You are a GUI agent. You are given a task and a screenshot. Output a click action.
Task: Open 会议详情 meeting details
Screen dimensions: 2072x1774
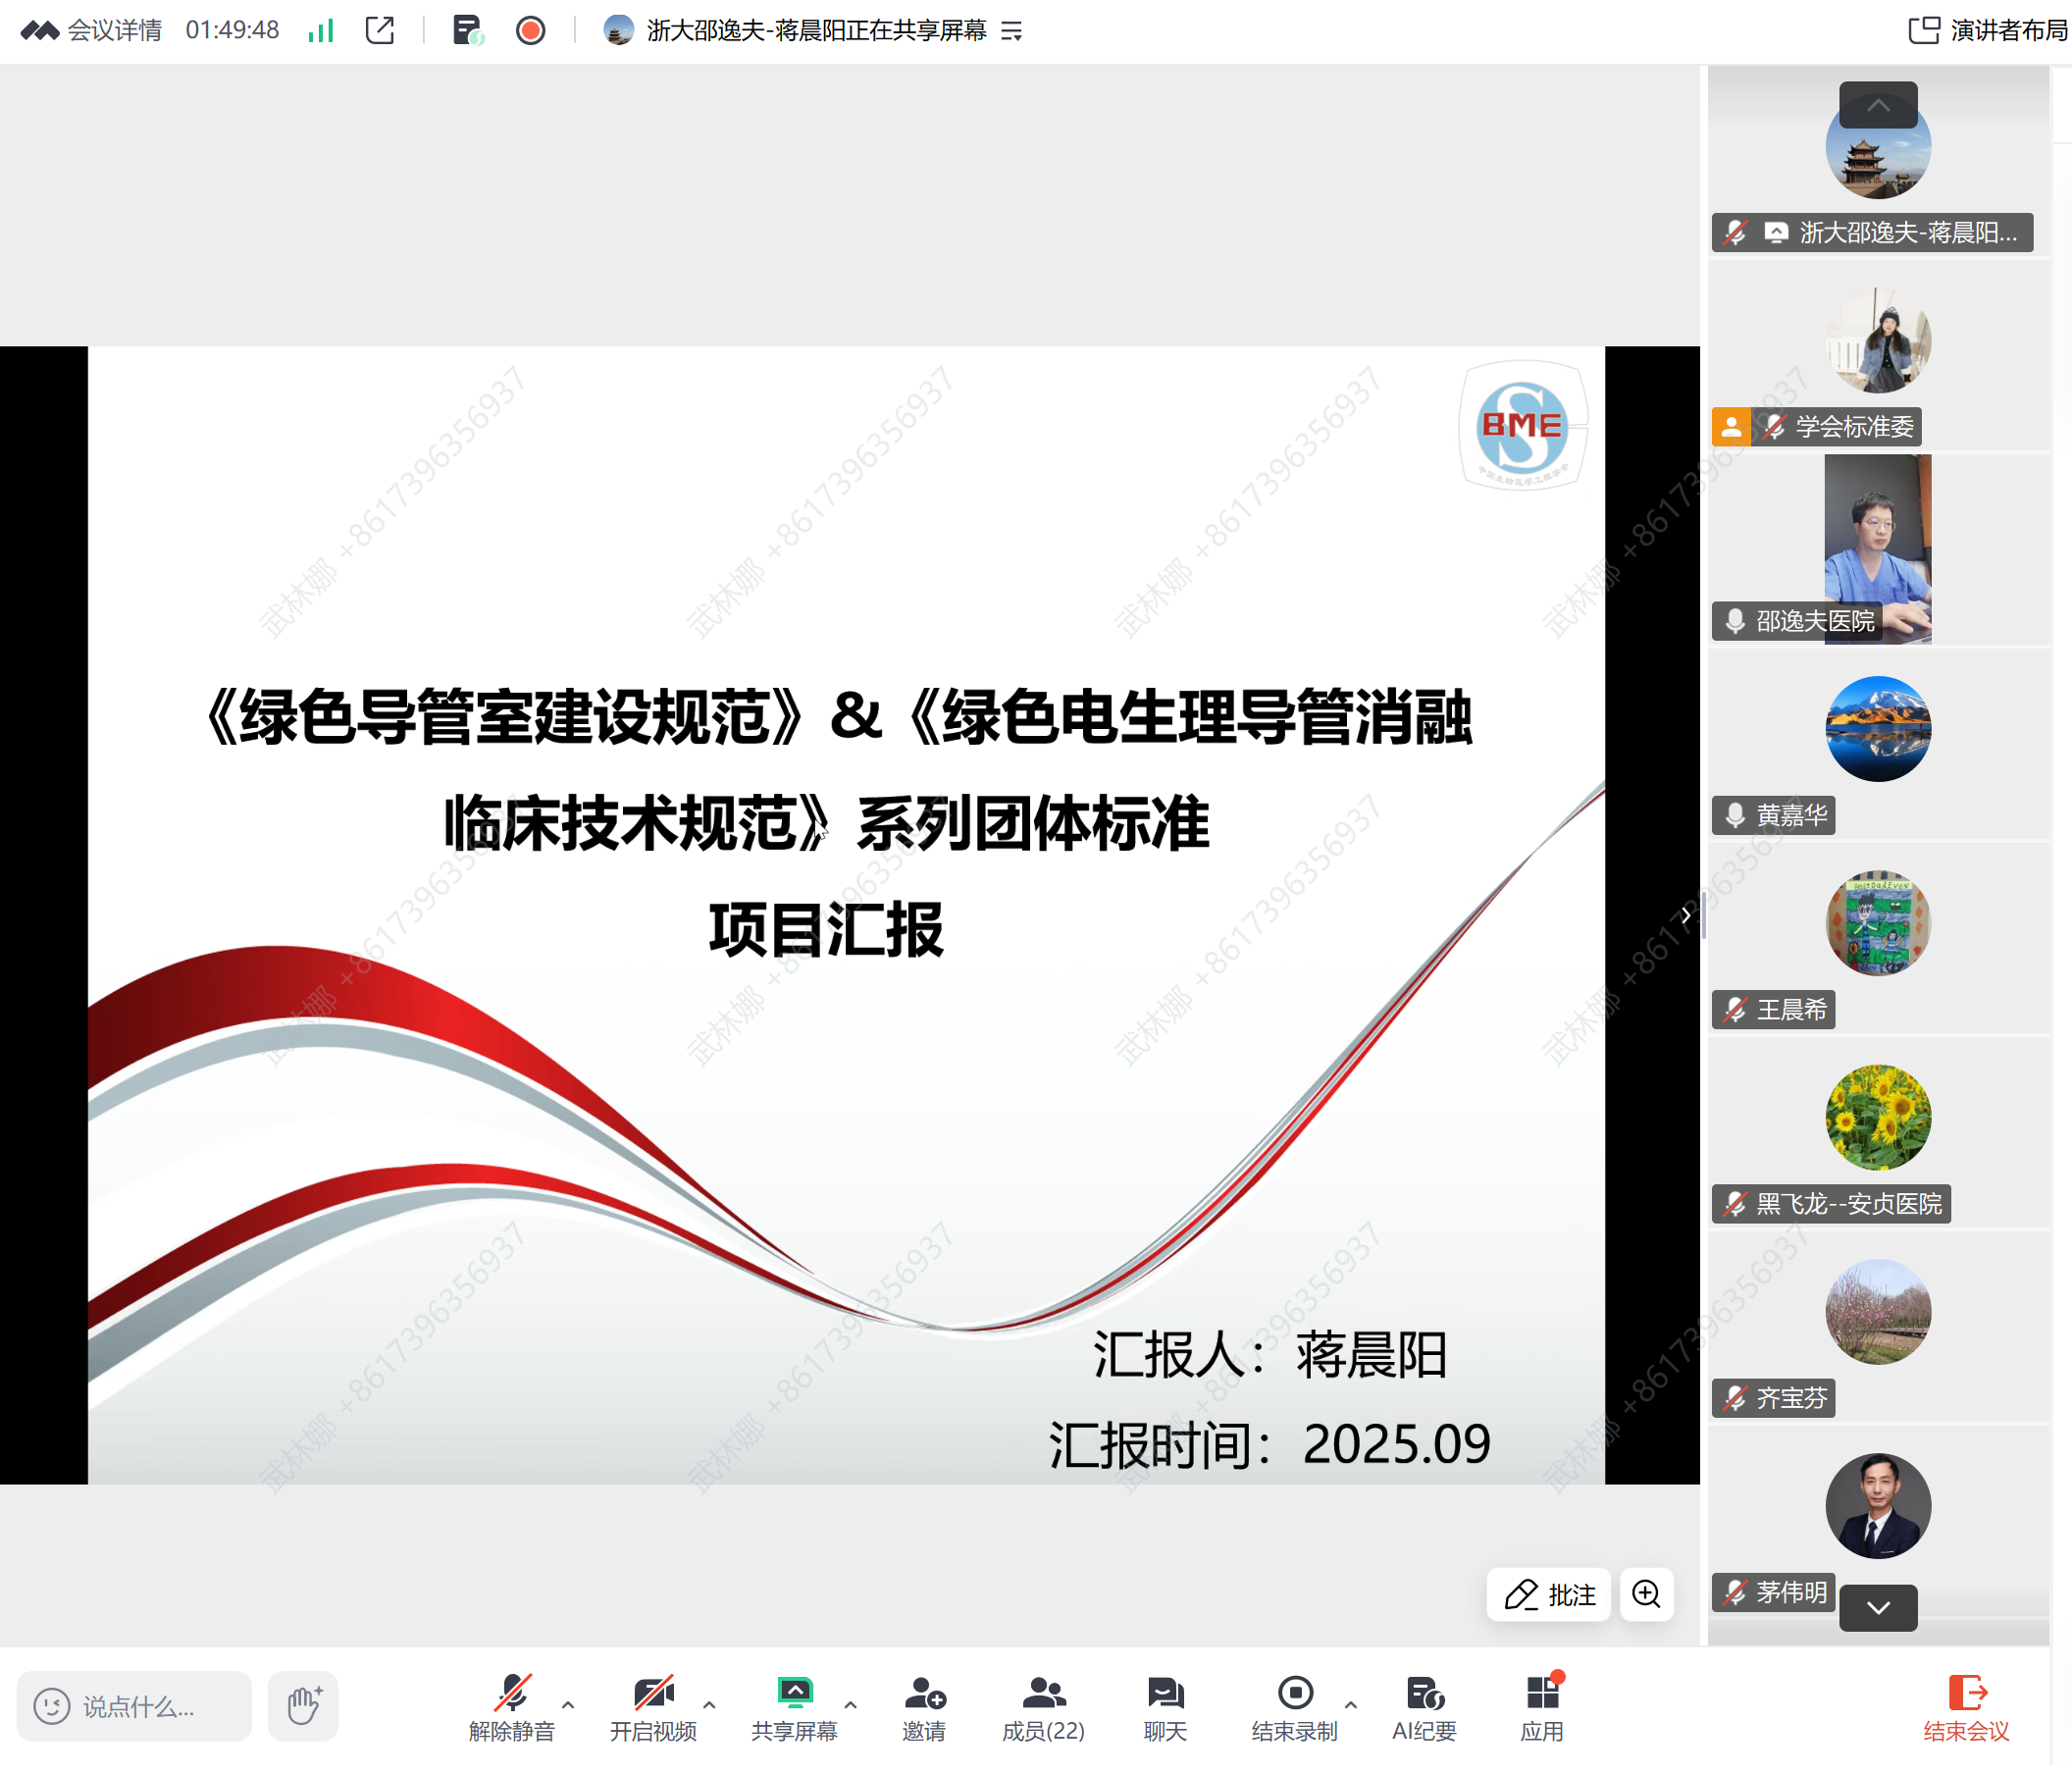(113, 30)
